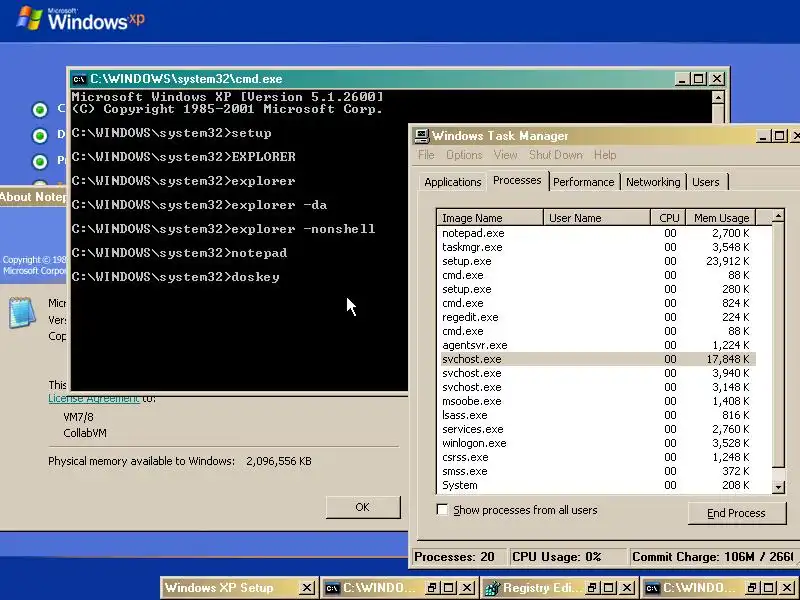Restore the Registry Editor minimized window
800x600 pixels.
(592, 588)
